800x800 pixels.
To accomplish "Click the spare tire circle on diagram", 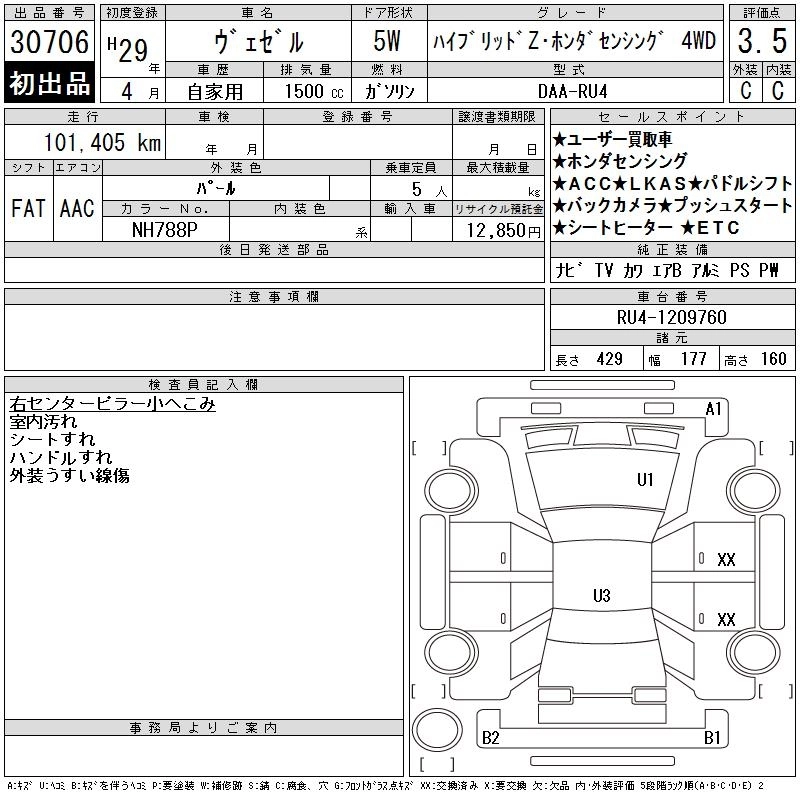I will coord(437,730).
